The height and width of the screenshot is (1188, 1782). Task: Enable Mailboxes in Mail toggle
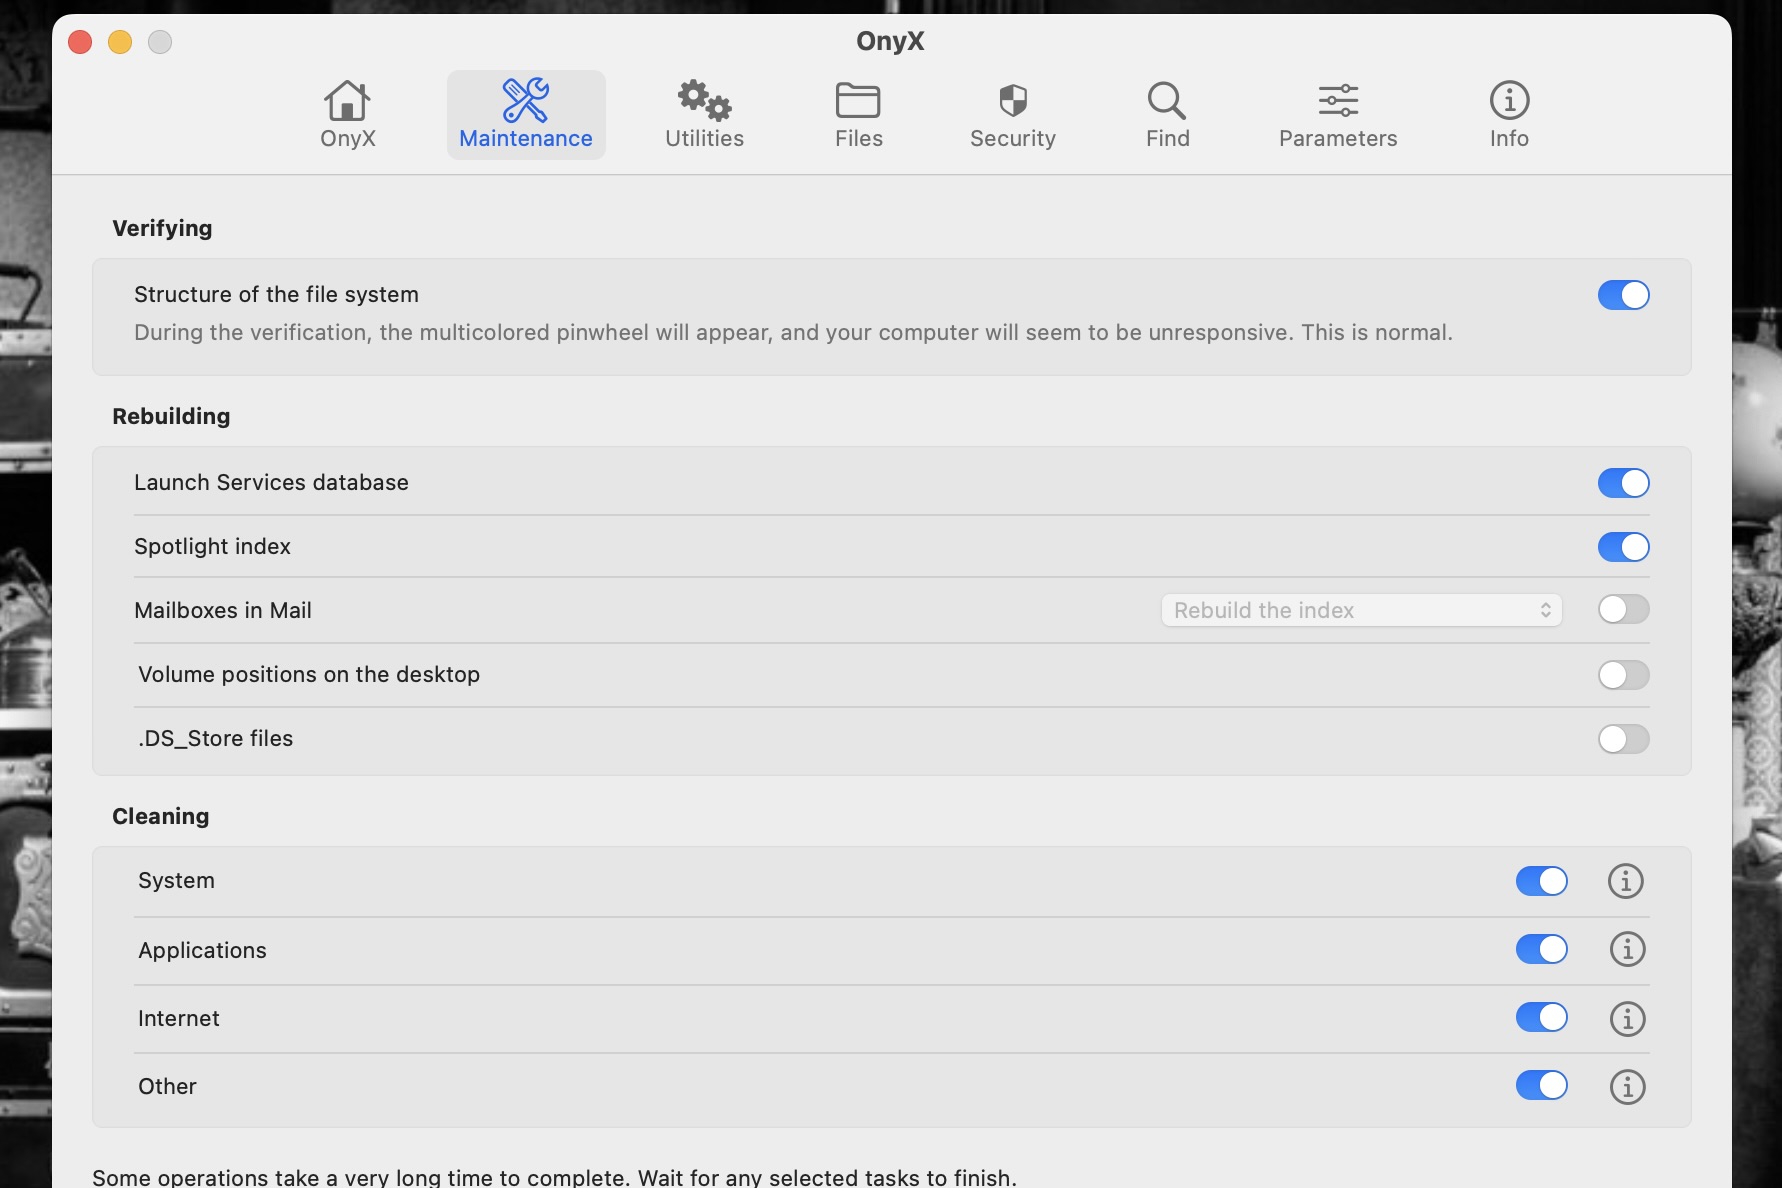pos(1623,609)
